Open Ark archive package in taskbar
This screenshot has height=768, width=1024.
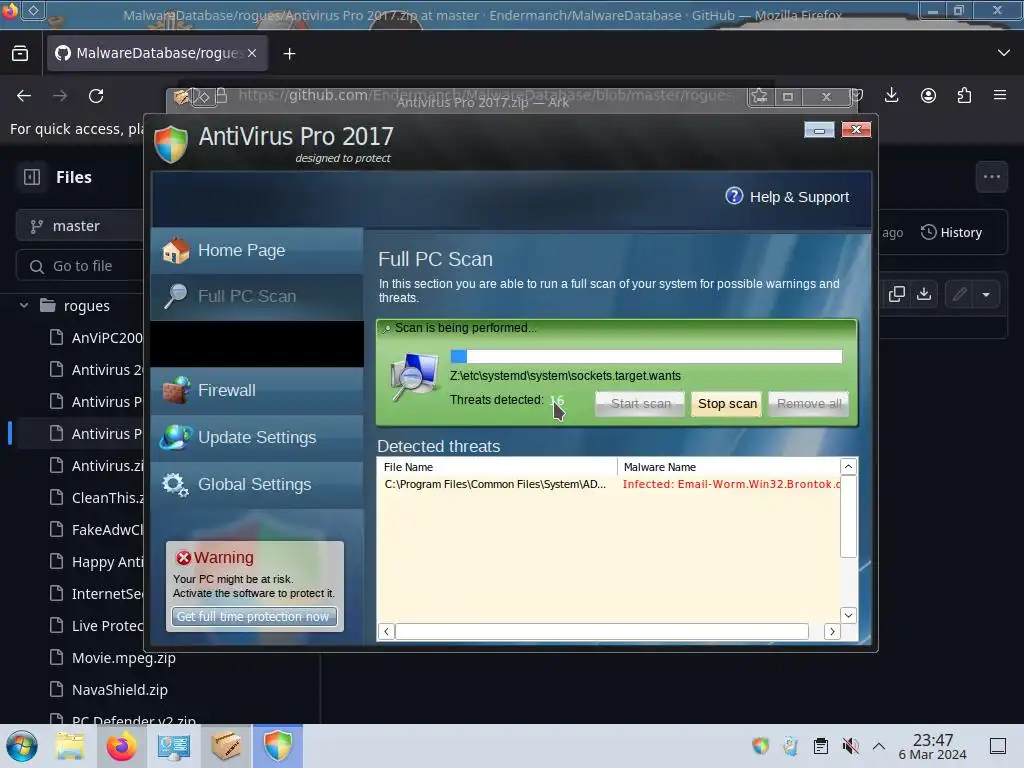click(225, 746)
